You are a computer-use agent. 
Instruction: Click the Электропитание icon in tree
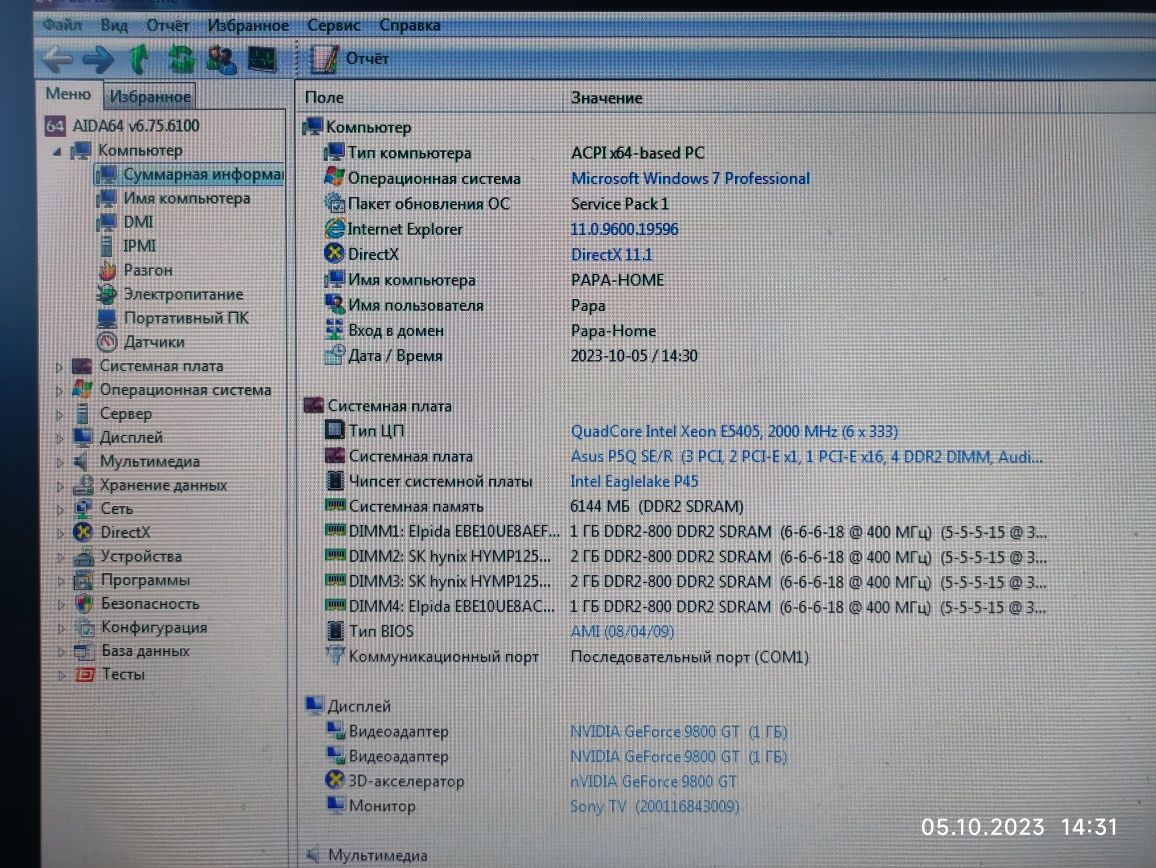[107, 294]
